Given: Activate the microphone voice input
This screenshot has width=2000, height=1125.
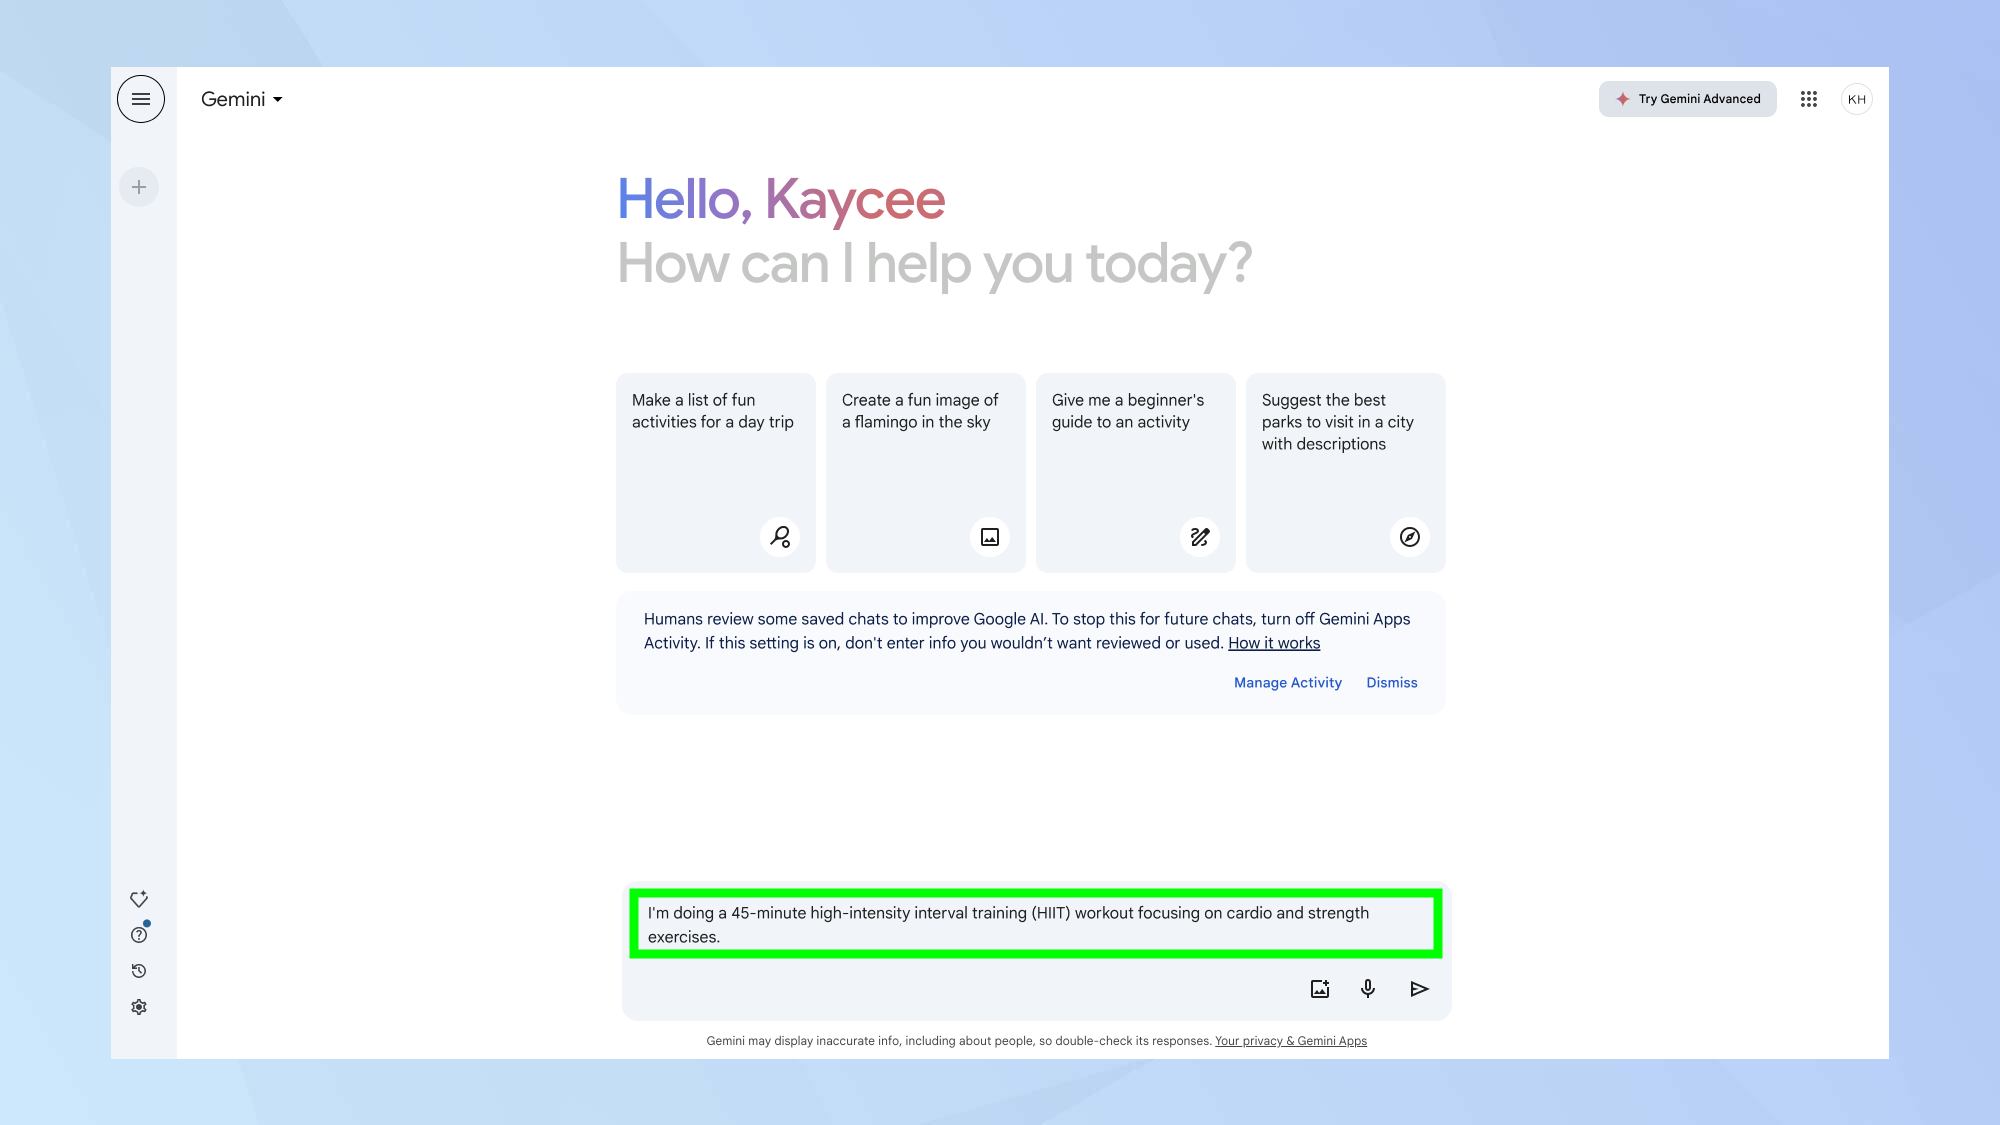Looking at the screenshot, I should coord(1368,989).
